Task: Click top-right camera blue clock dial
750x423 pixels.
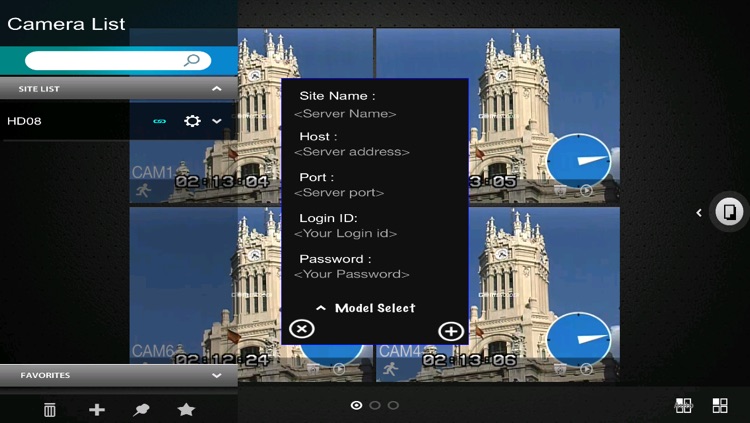Action: pos(578,160)
